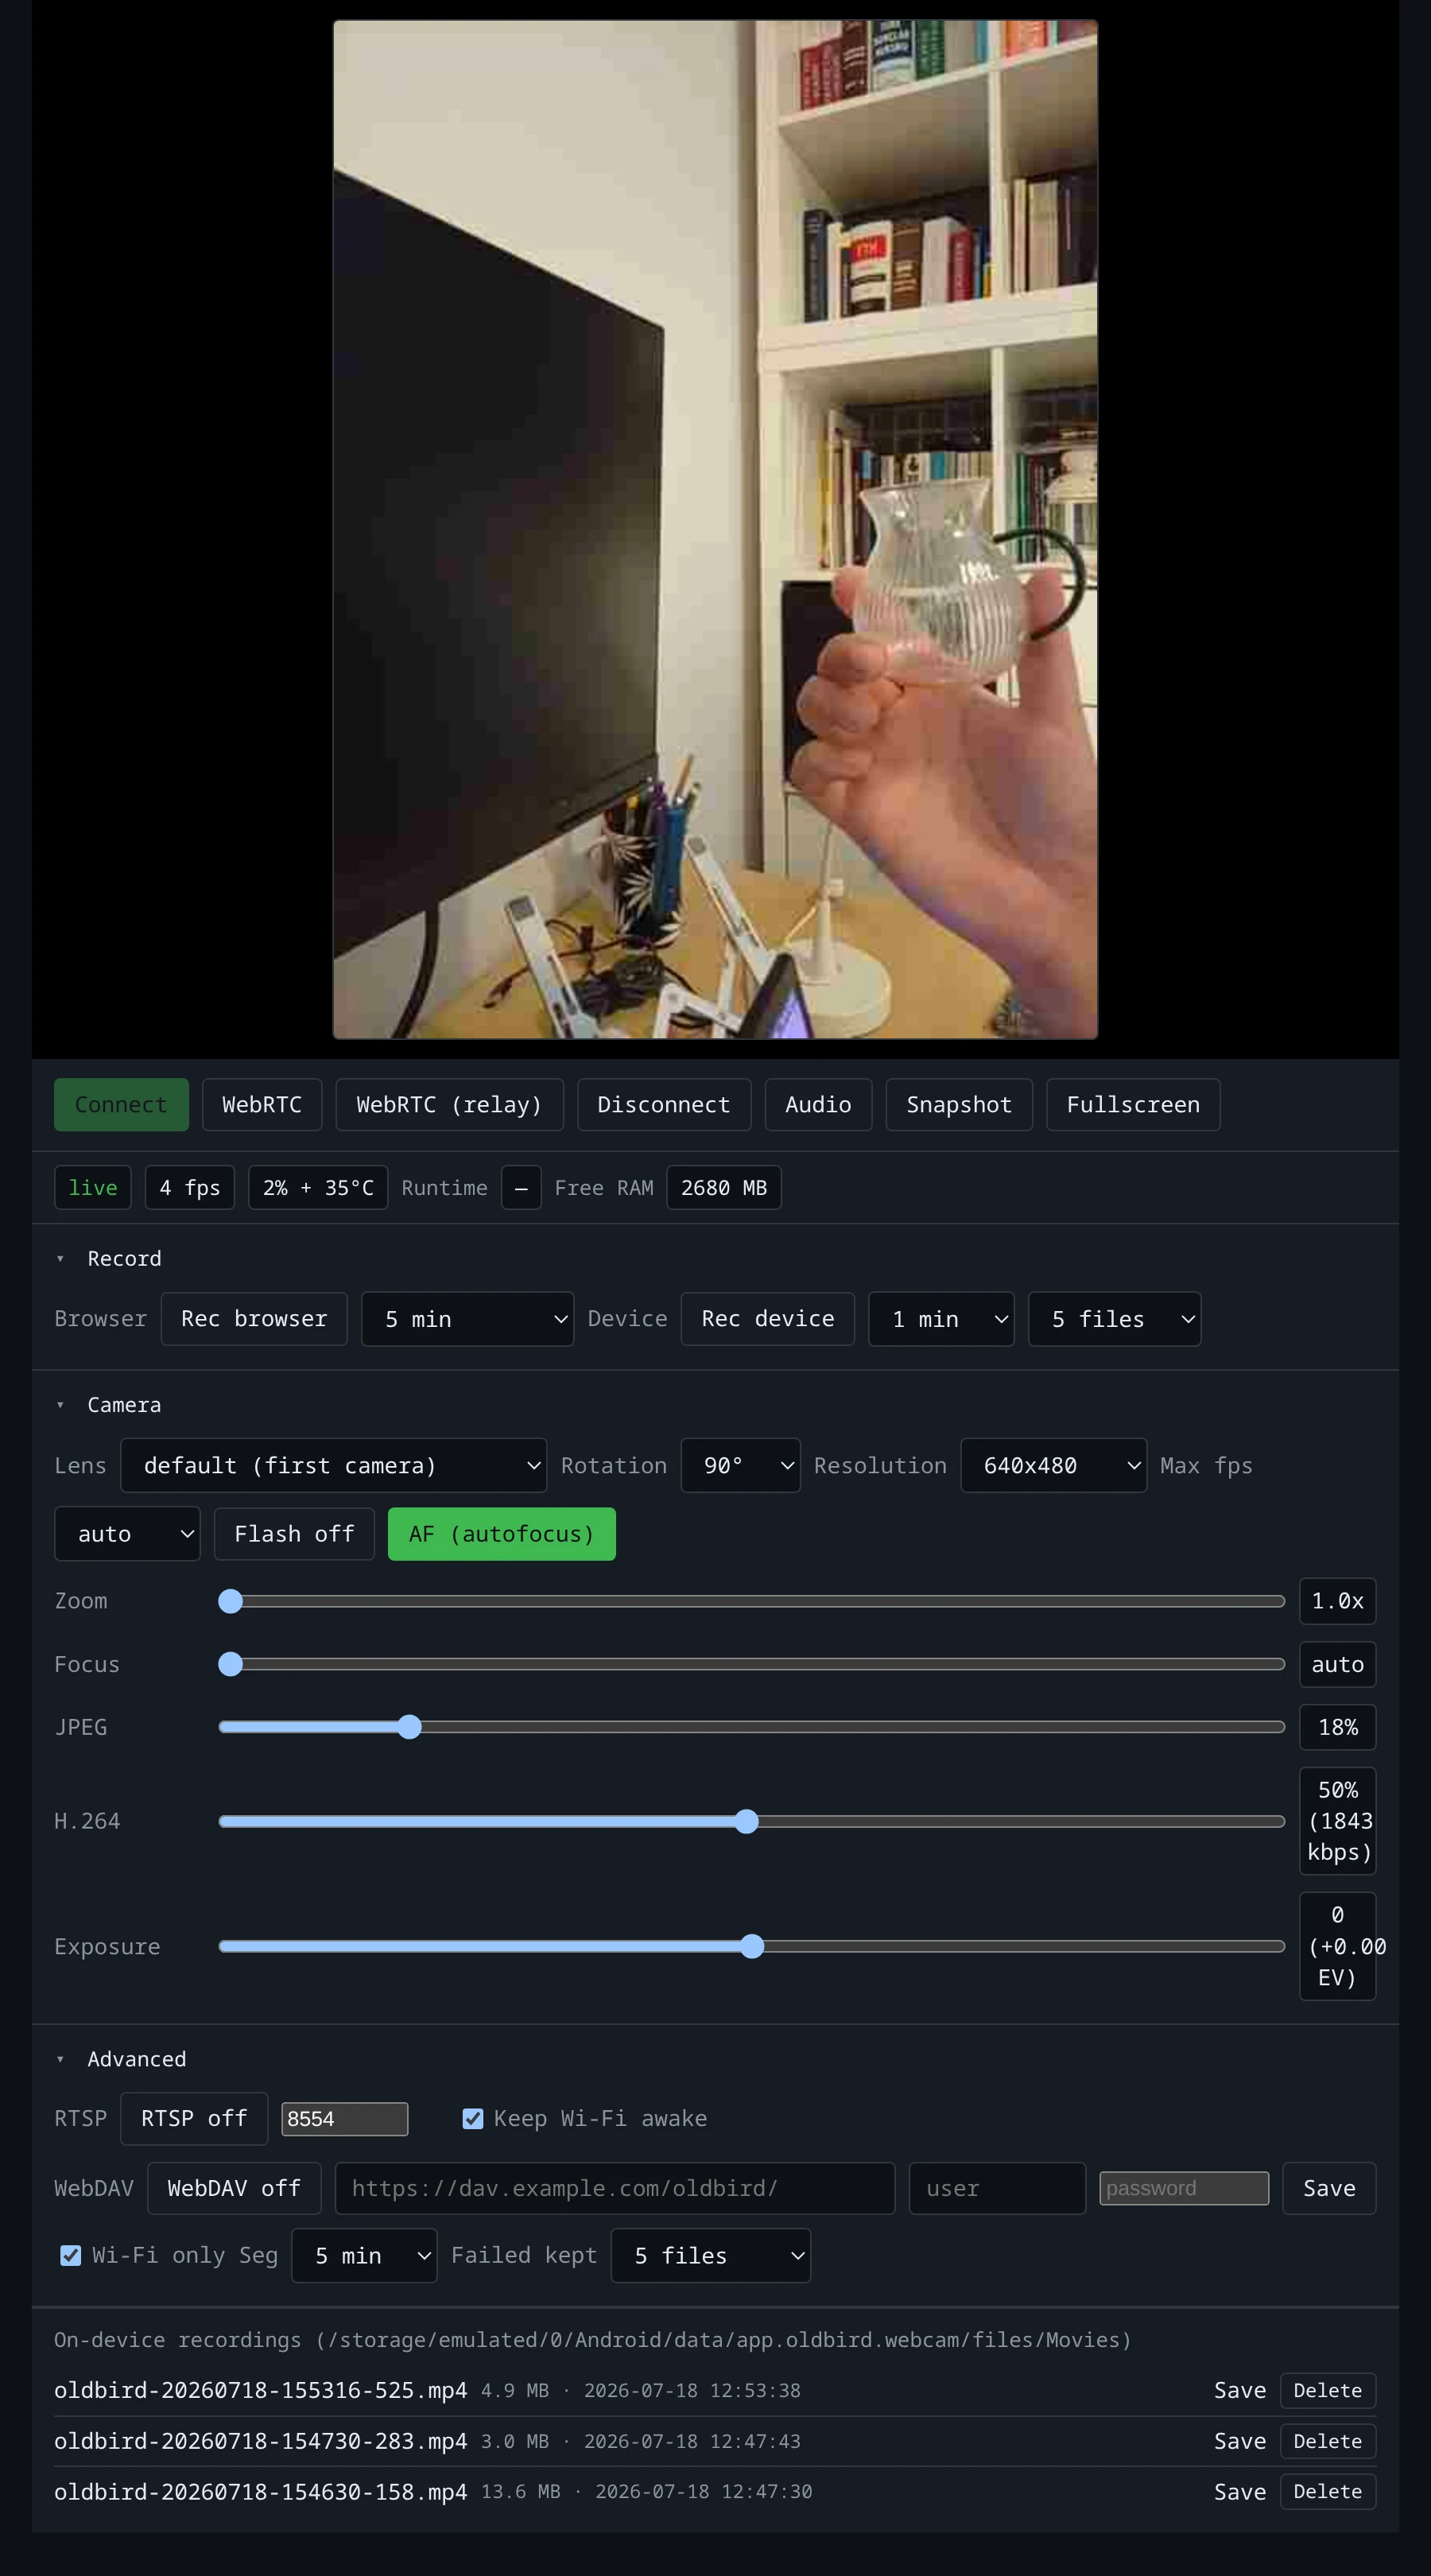Save the WebDAV settings
The image size is (1431, 2576).
point(1329,2188)
